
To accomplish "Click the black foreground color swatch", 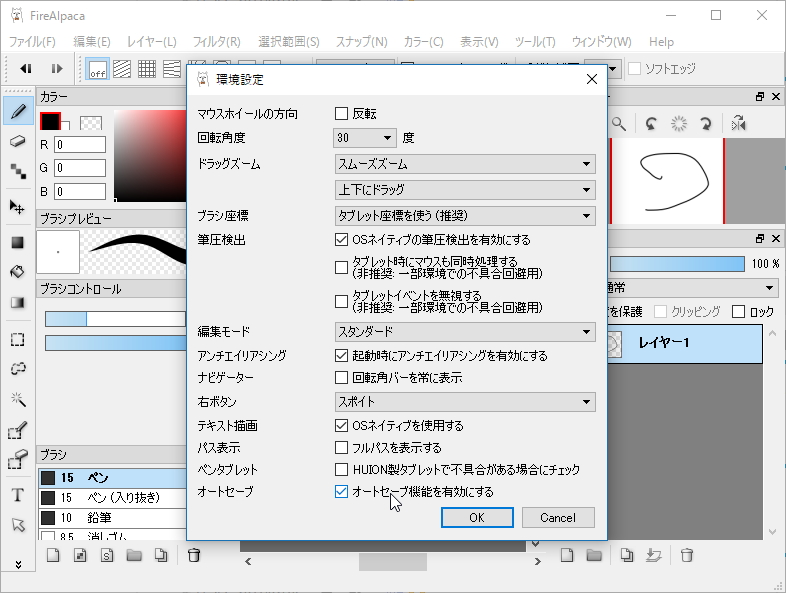I will [50, 121].
